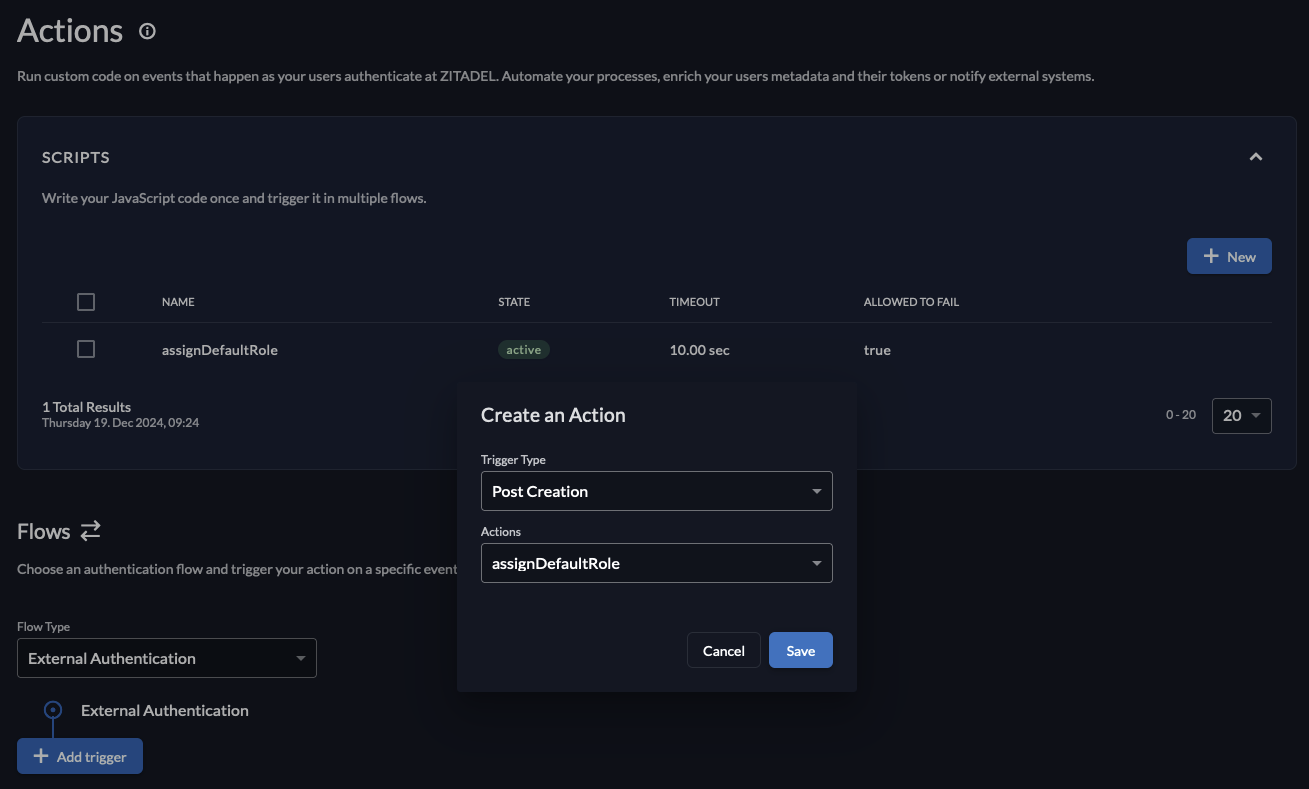Click the New button to create a script
The width and height of the screenshot is (1309, 789).
1229,256
